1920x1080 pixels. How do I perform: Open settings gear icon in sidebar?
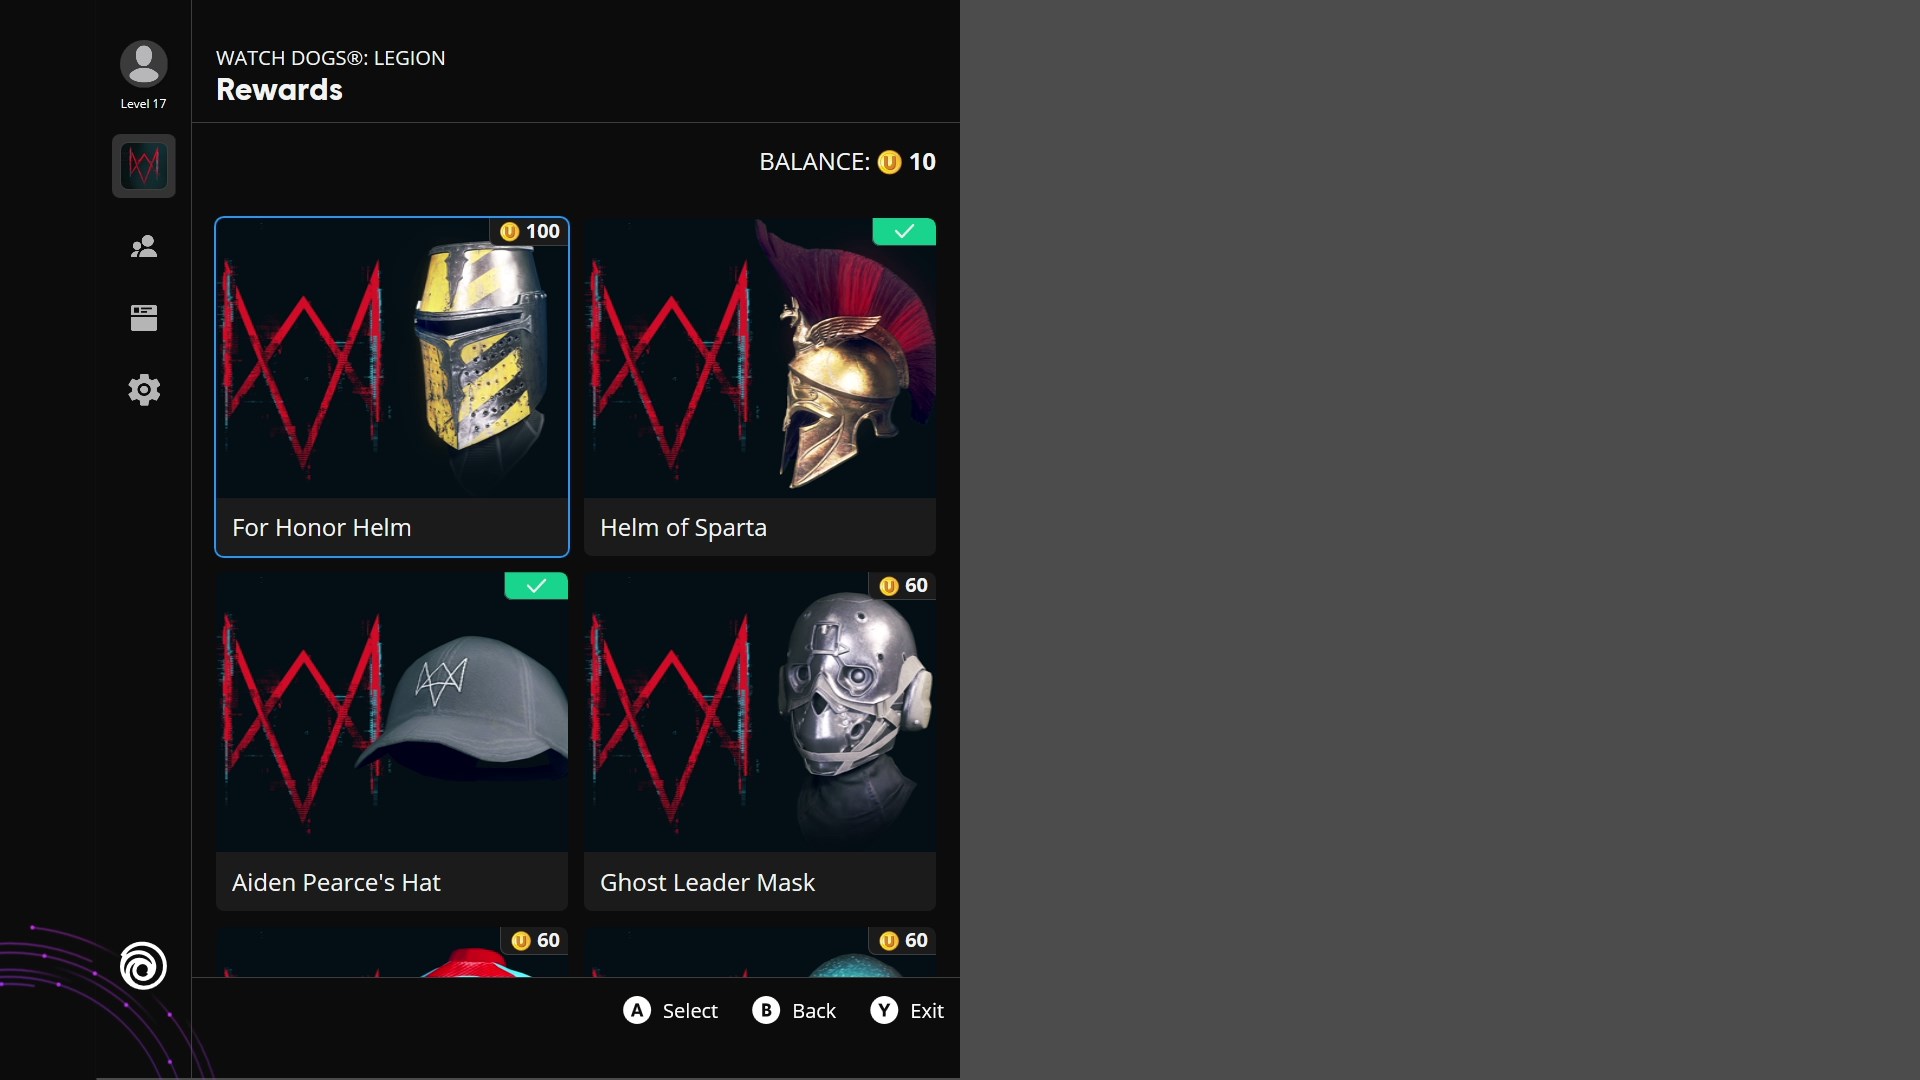[x=143, y=390]
